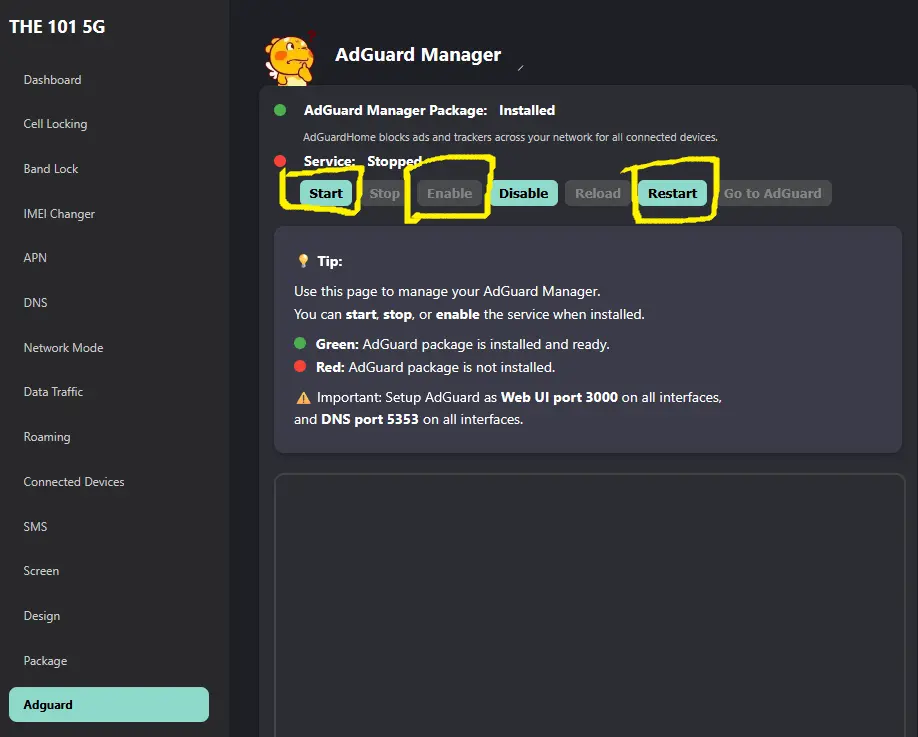Viewport: 918px width, 737px height.
Task: Start the AdGuard service
Action: (x=326, y=193)
